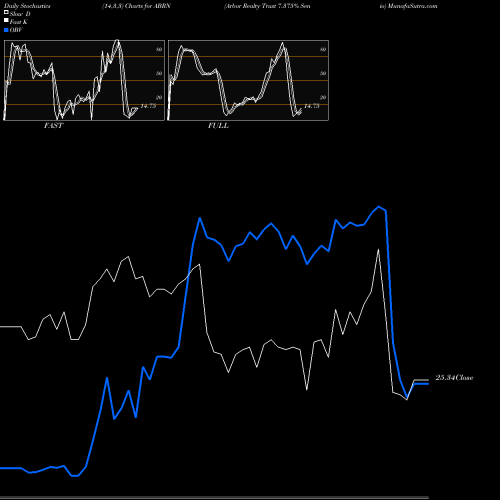Viewport: 500px width, 500px height.
Task: Click the 50 level label in FAST chart
Action: point(159,73)
